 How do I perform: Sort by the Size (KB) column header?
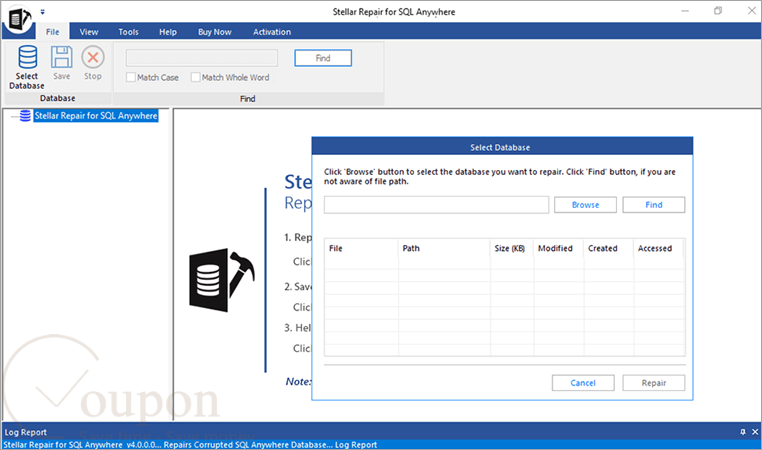tap(512, 248)
